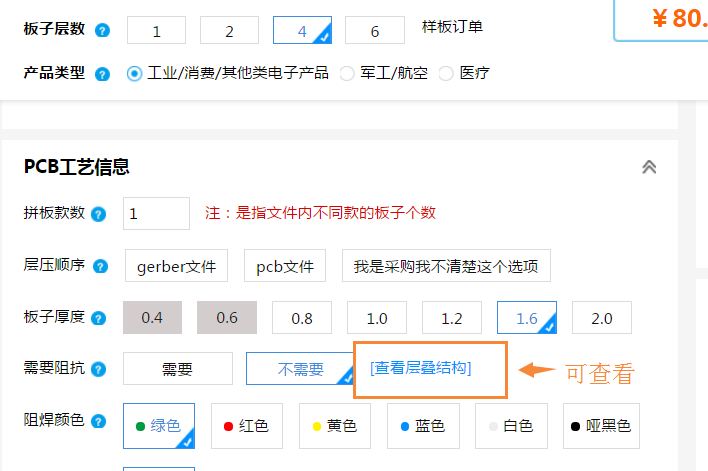Pick 蓝色 solder mask color
Screen dimensions: 708x471
[x=423, y=426]
